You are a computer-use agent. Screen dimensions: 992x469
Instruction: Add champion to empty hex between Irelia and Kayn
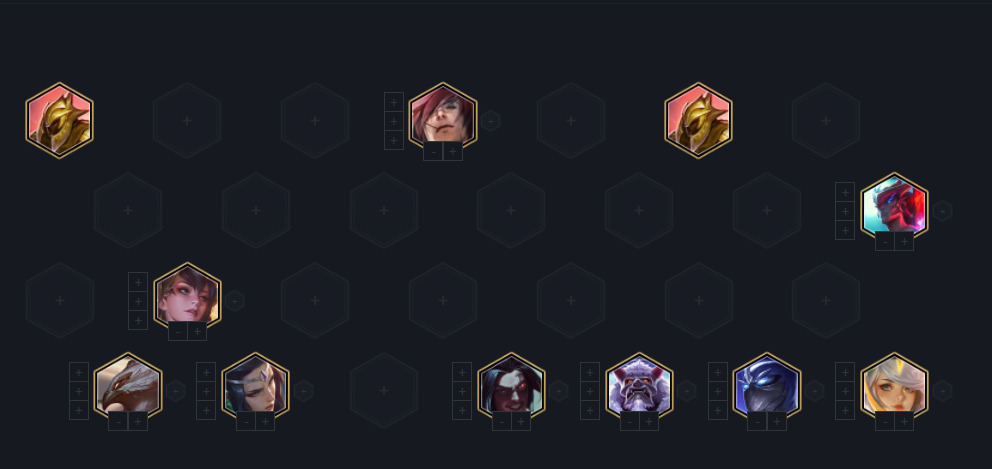(383, 391)
